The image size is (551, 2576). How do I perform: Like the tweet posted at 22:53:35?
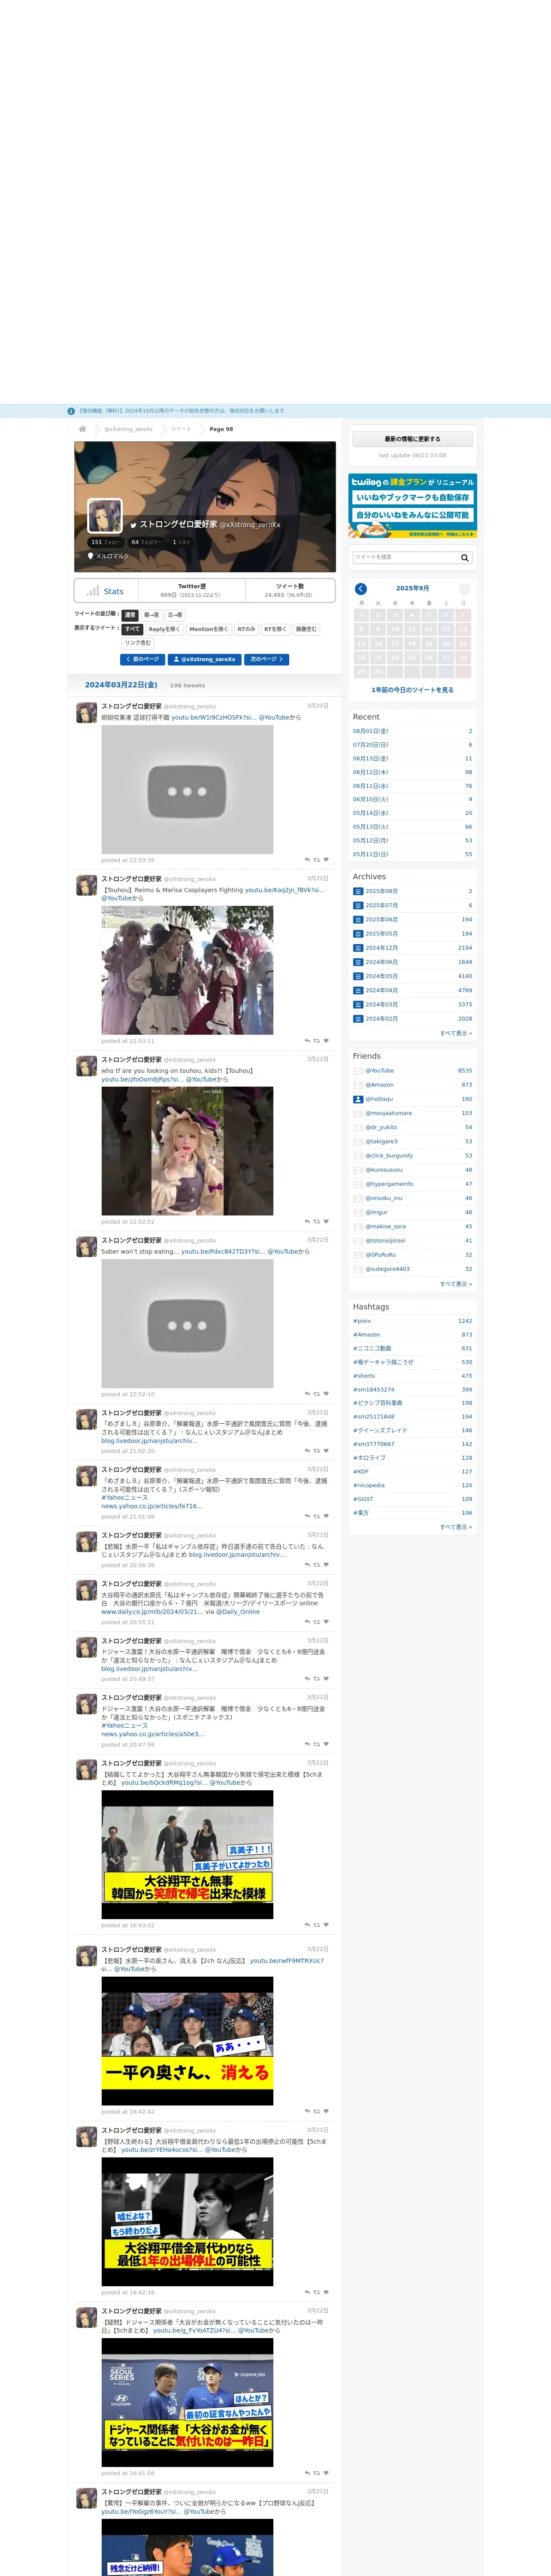326,860
